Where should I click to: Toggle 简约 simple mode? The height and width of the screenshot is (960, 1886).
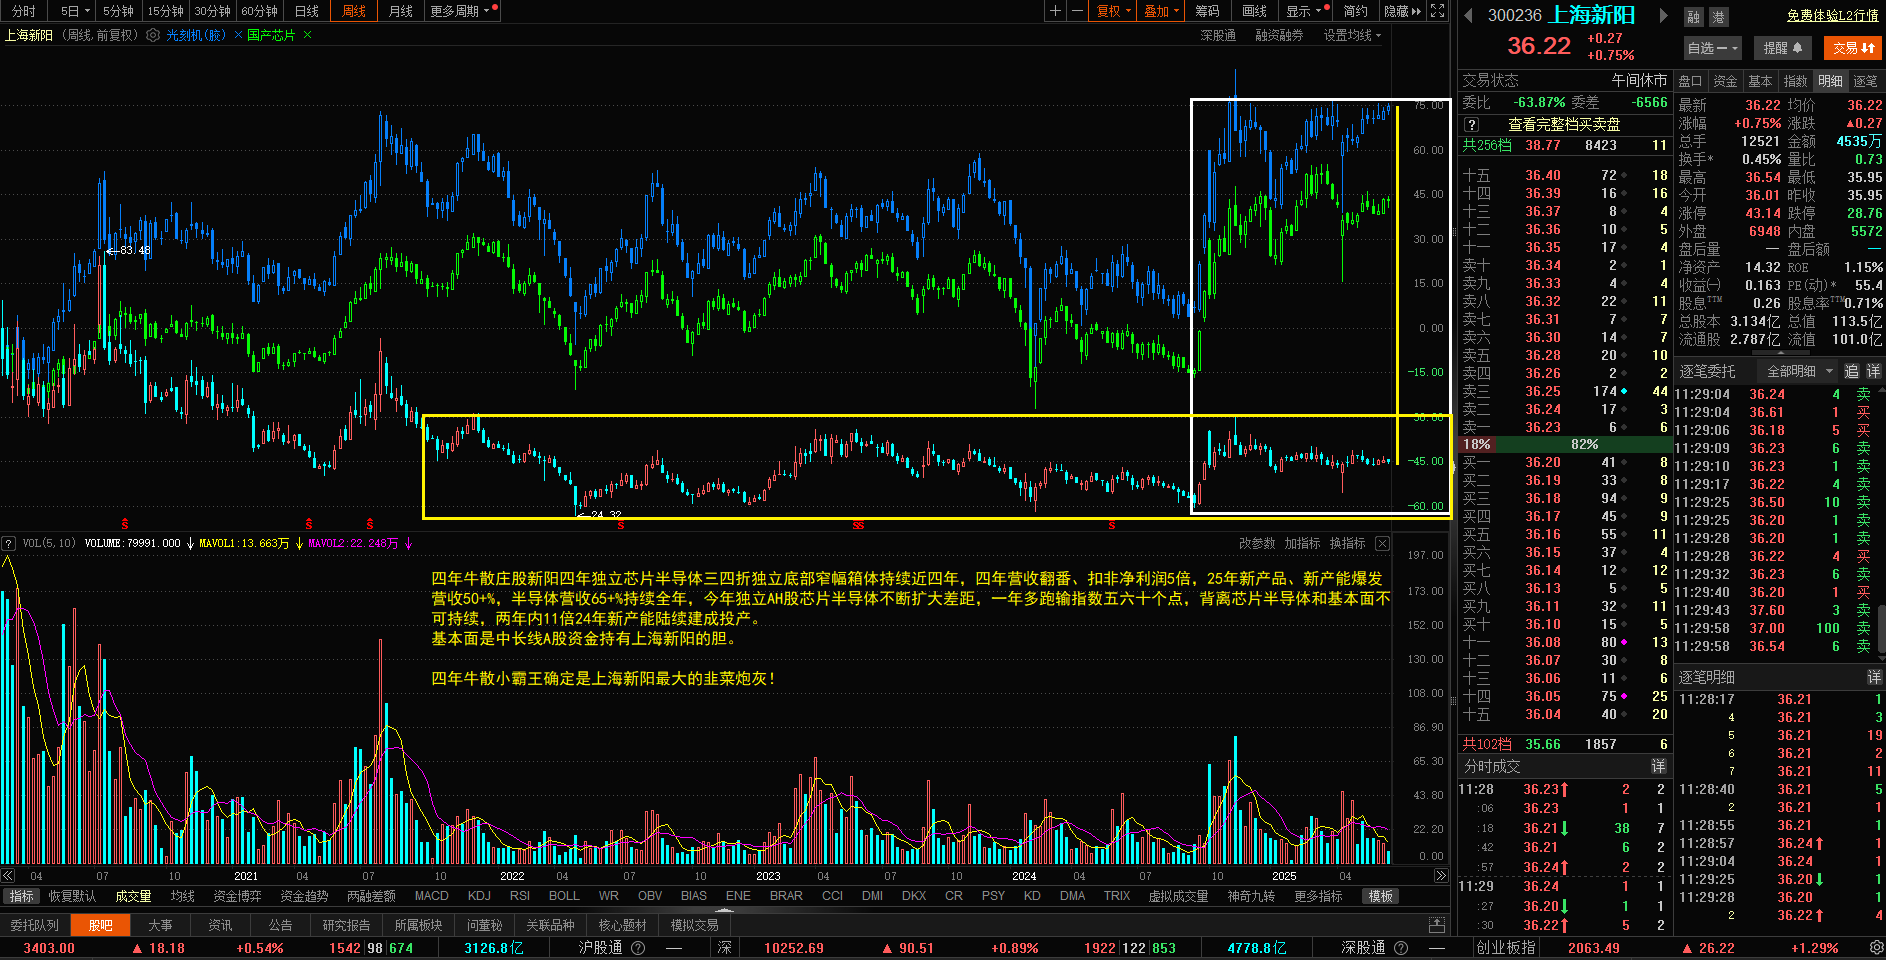click(x=1355, y=11)
